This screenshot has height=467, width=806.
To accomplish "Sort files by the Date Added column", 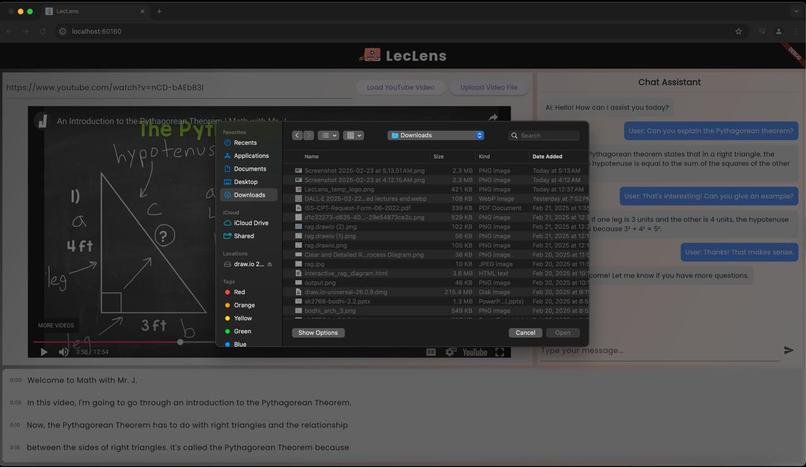I will 547,157.
